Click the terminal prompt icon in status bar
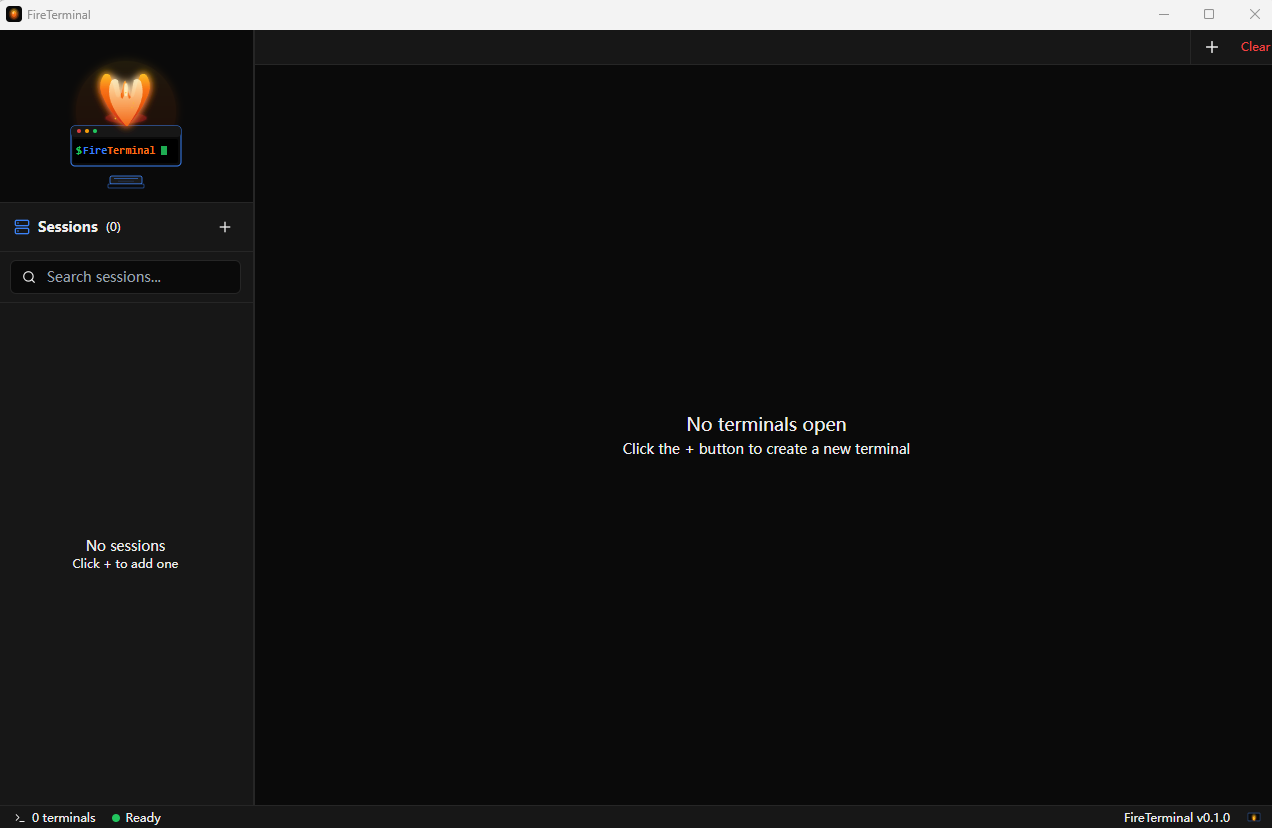Viewport: 1272px width, 828px height. click(x=19, y=818)
